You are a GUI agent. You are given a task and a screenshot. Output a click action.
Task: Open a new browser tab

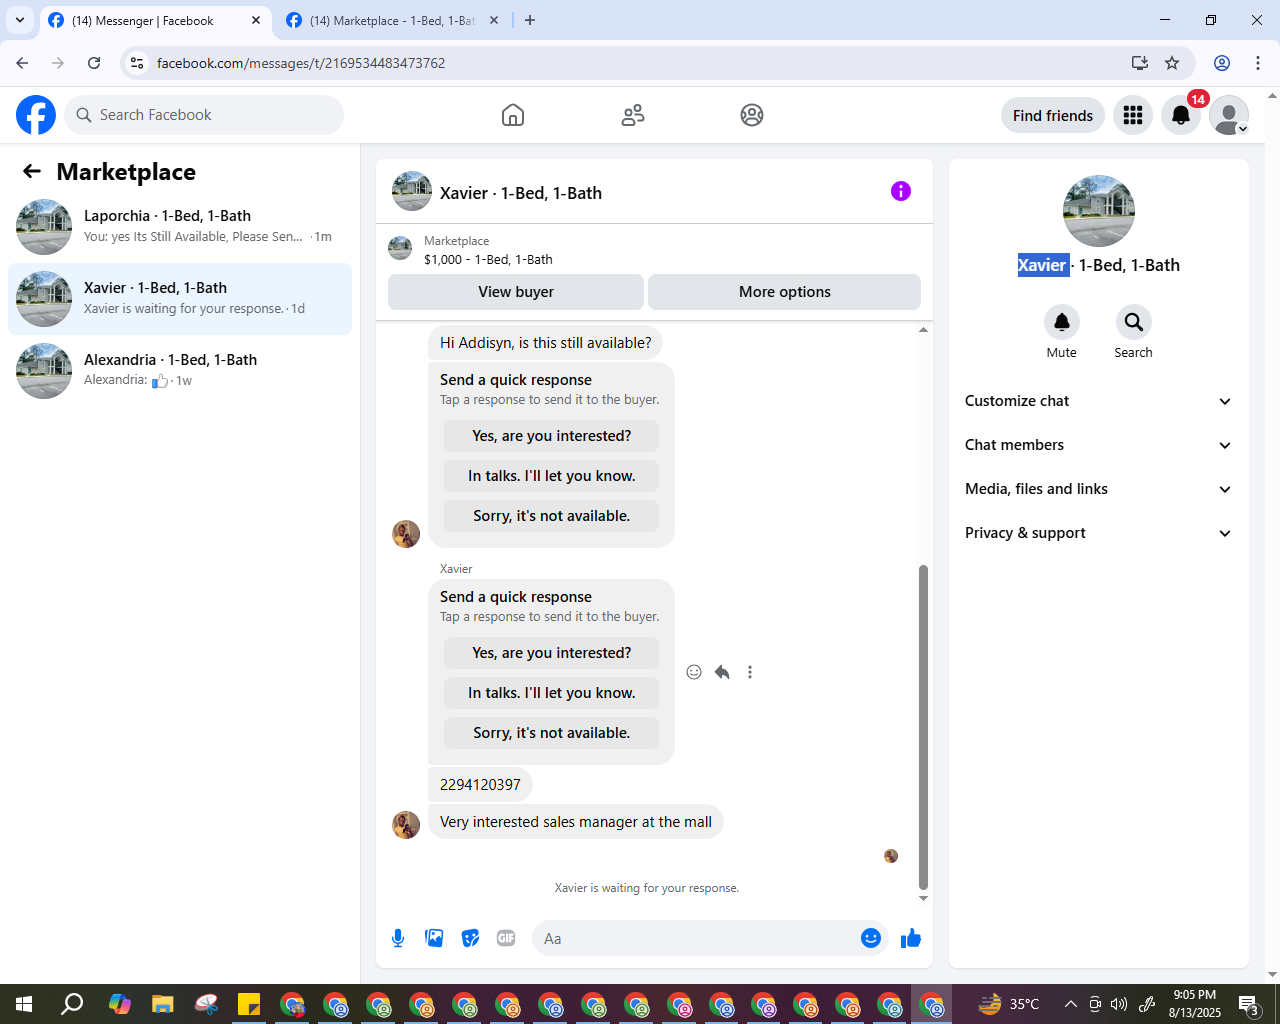(530, 20)
